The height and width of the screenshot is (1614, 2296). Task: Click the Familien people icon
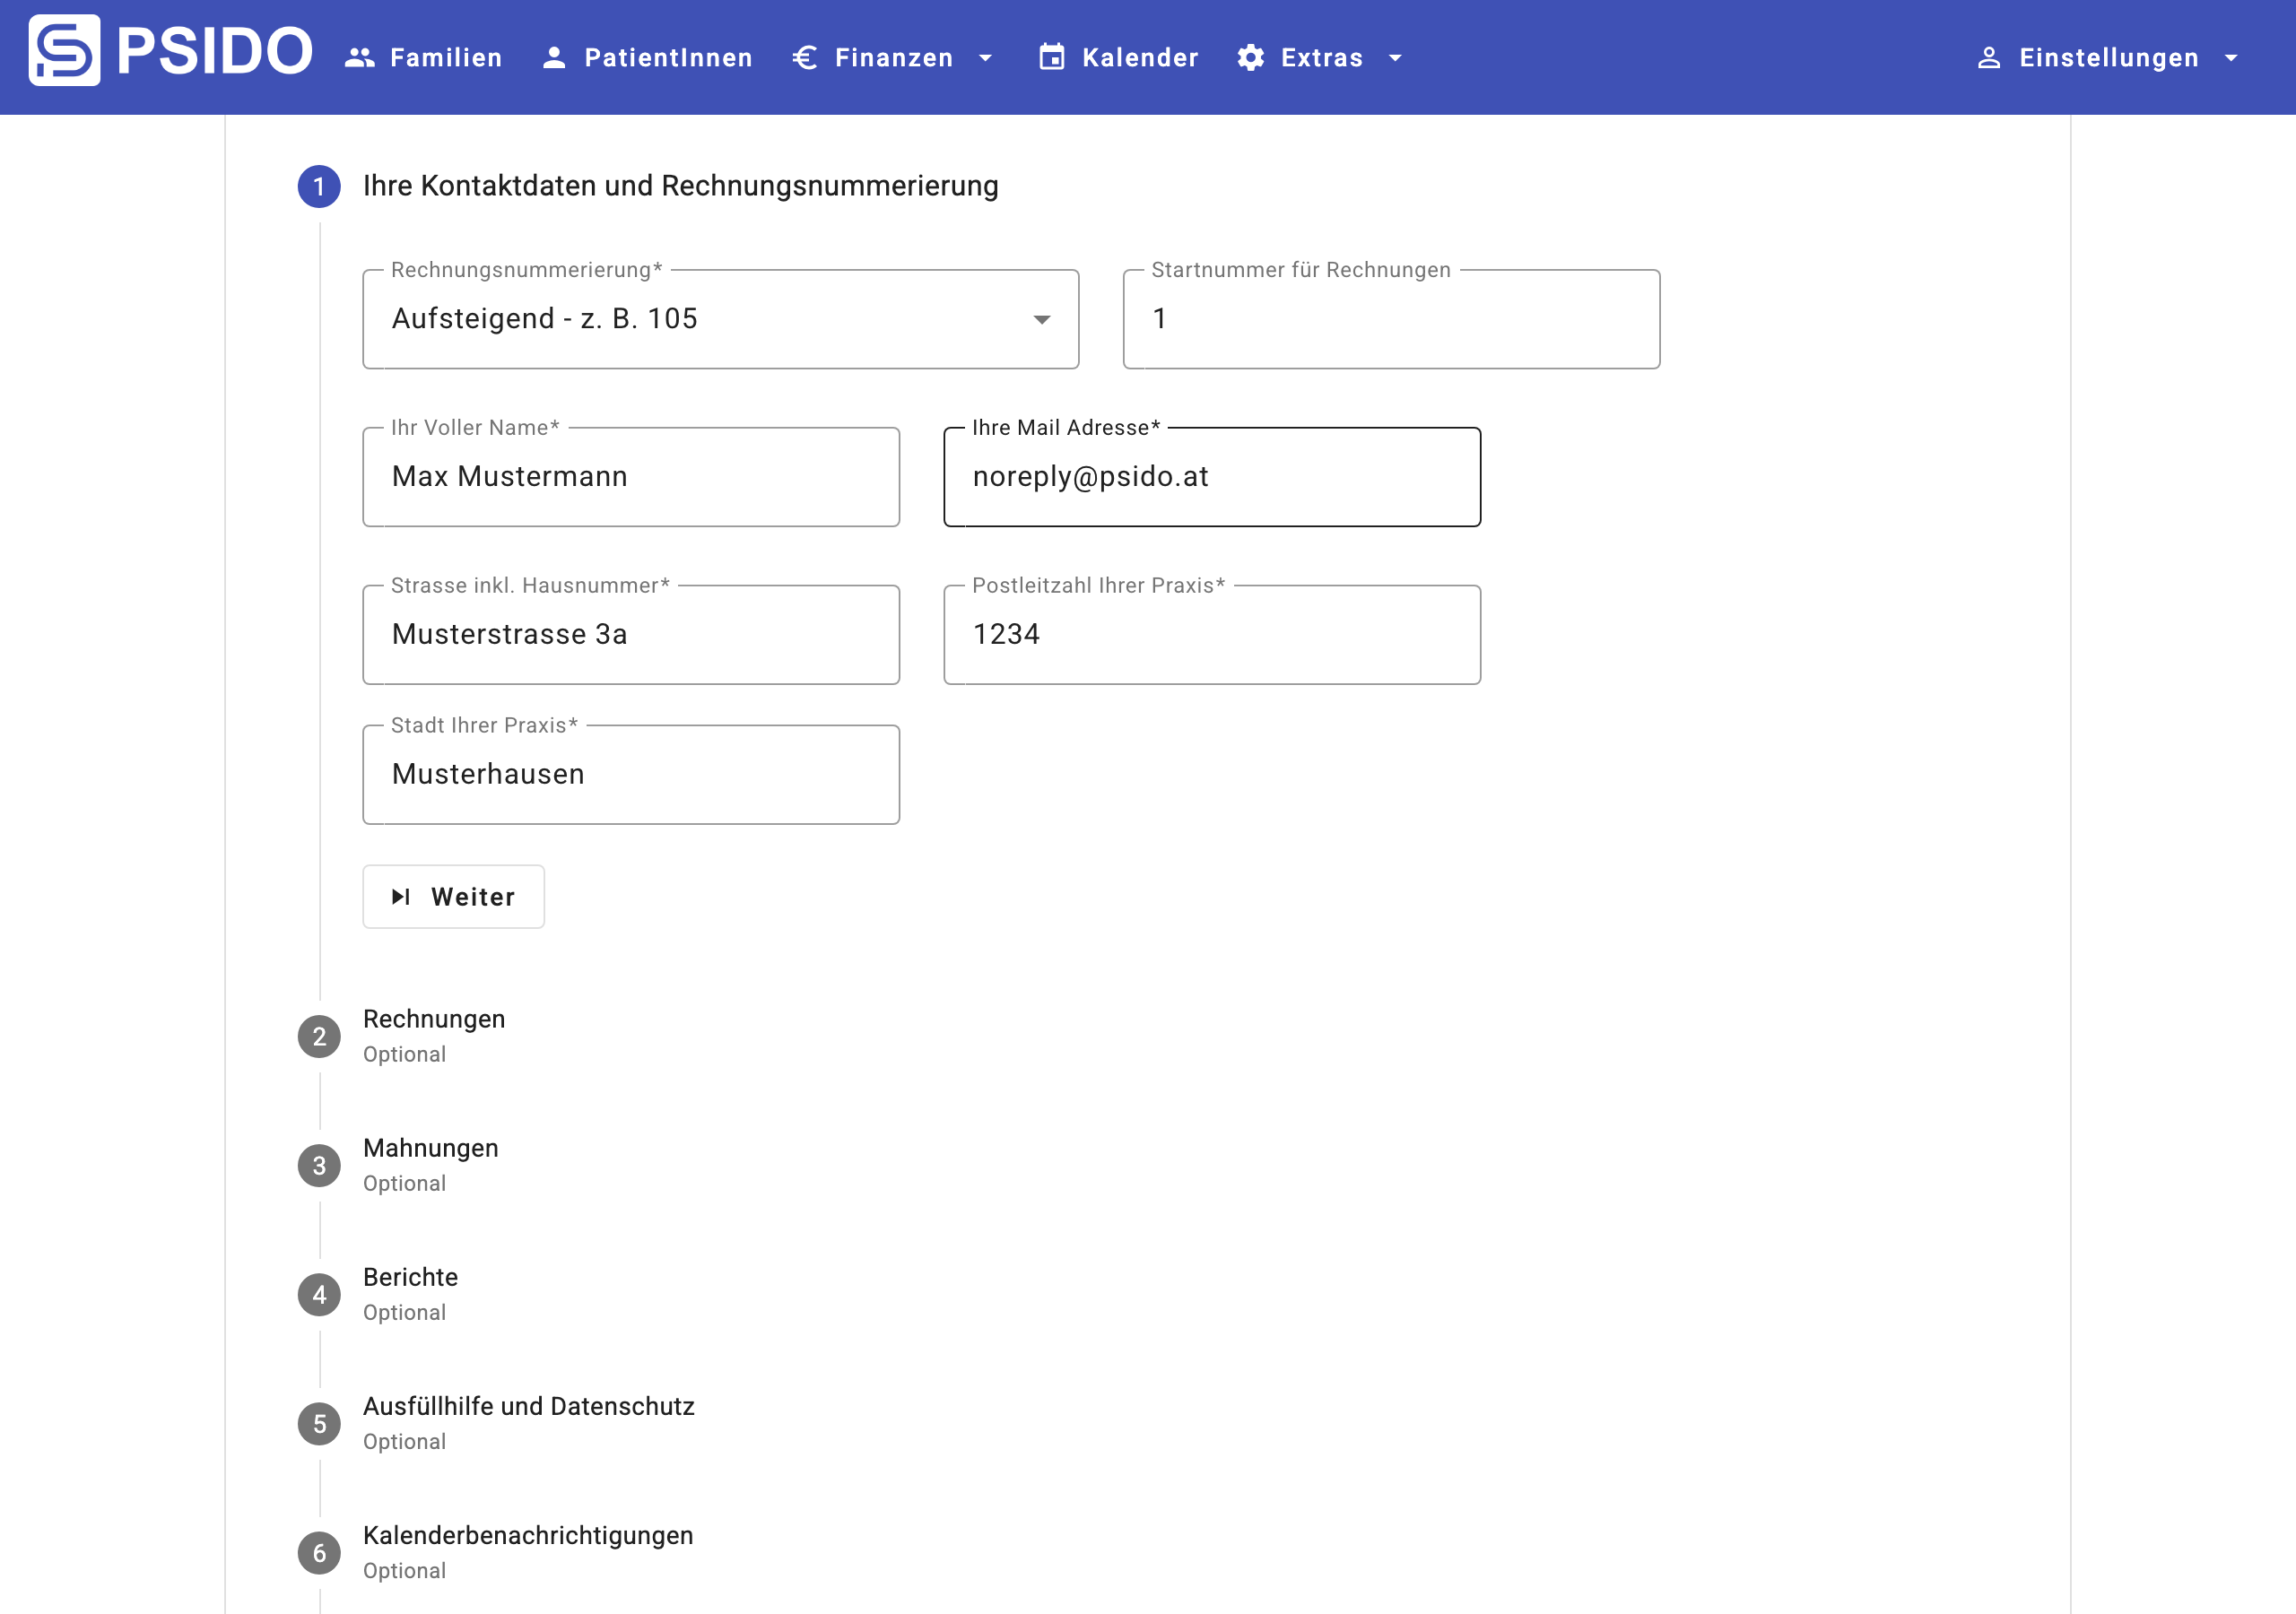coord(359,58)
